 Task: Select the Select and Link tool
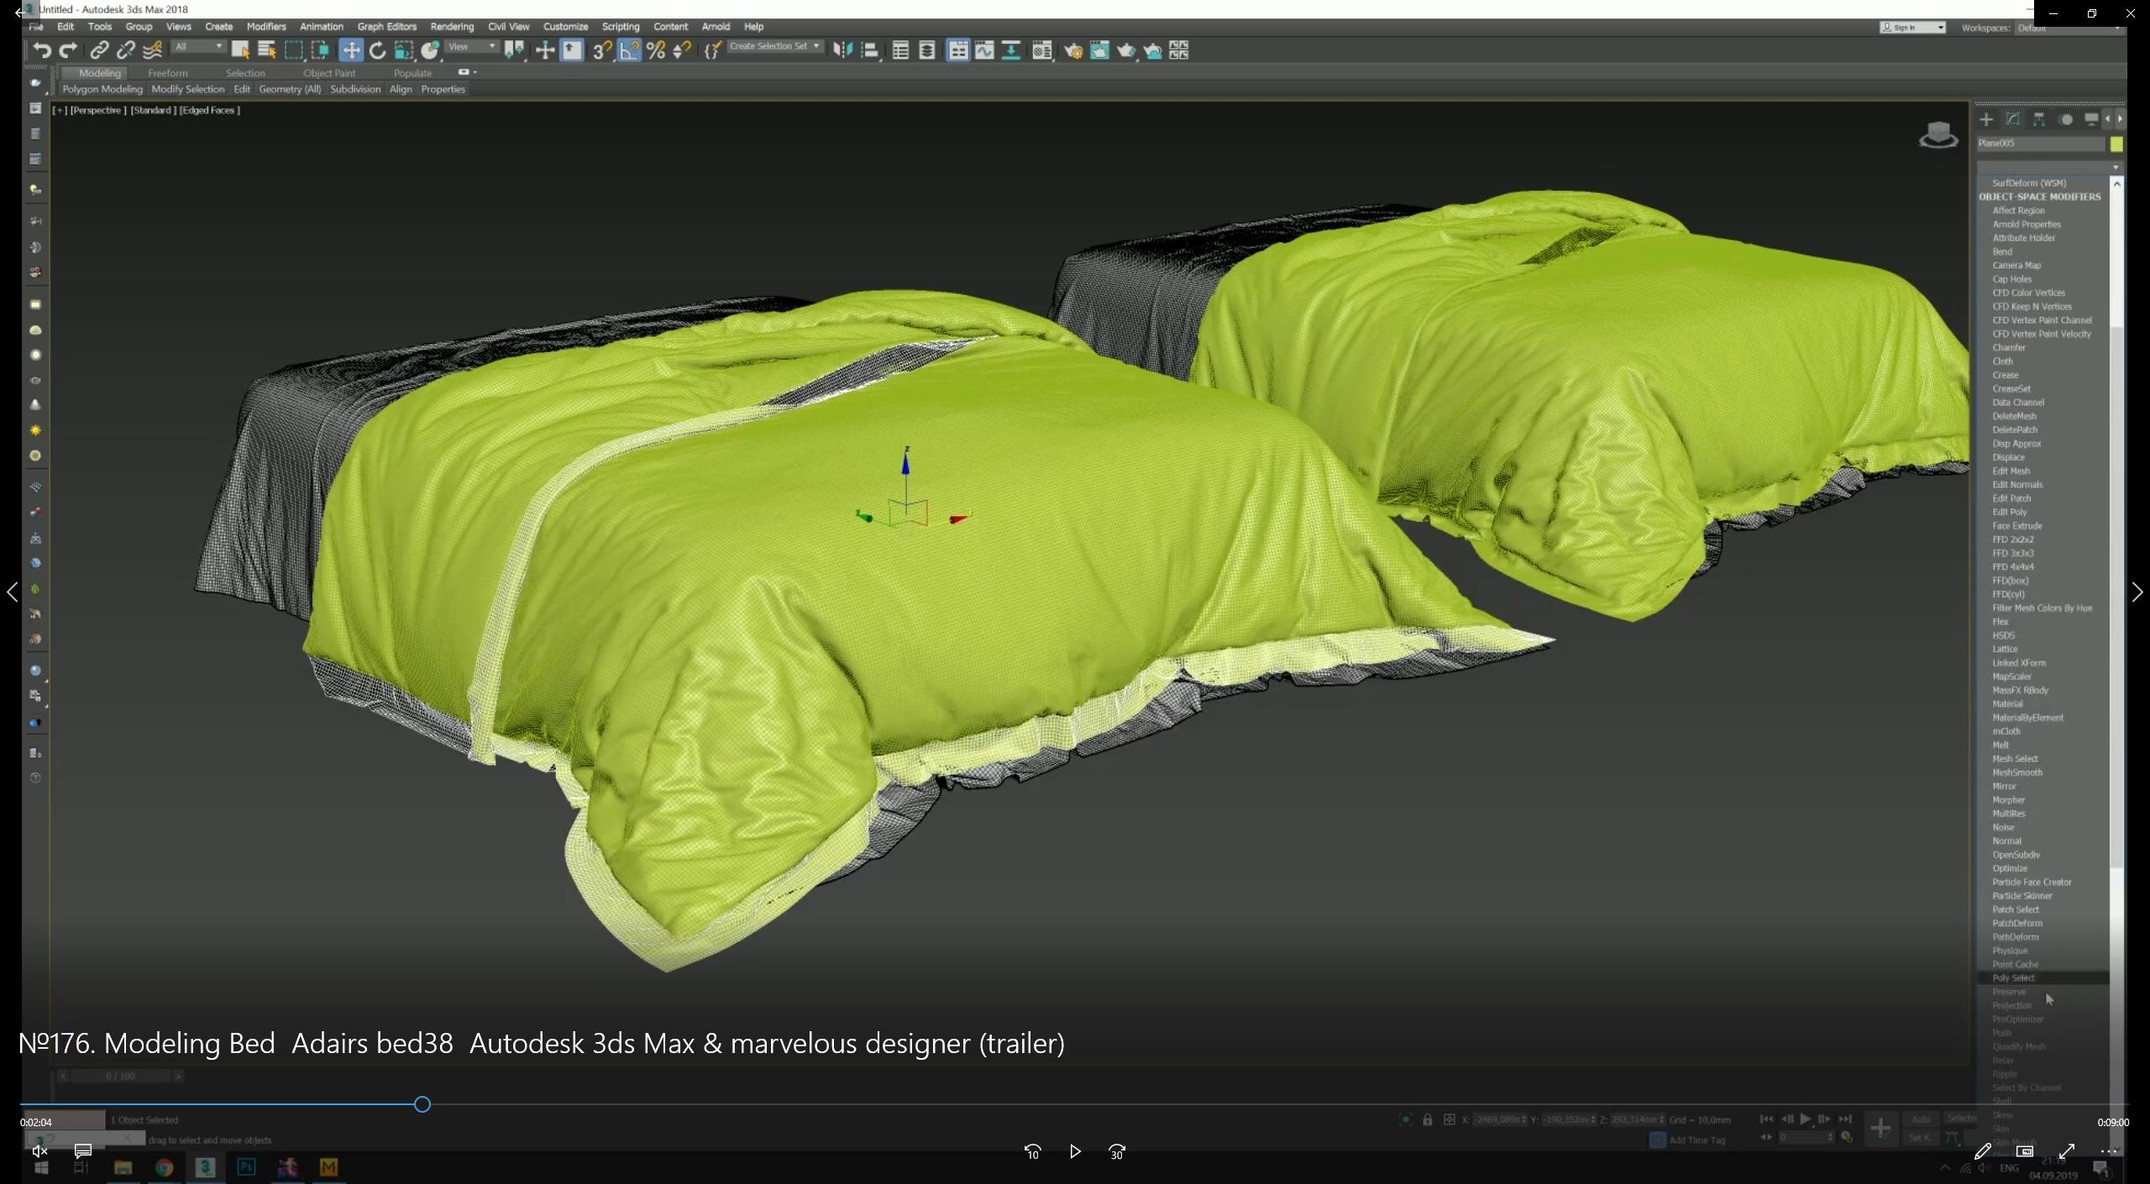pyautogui.click(x=99, y=50)
